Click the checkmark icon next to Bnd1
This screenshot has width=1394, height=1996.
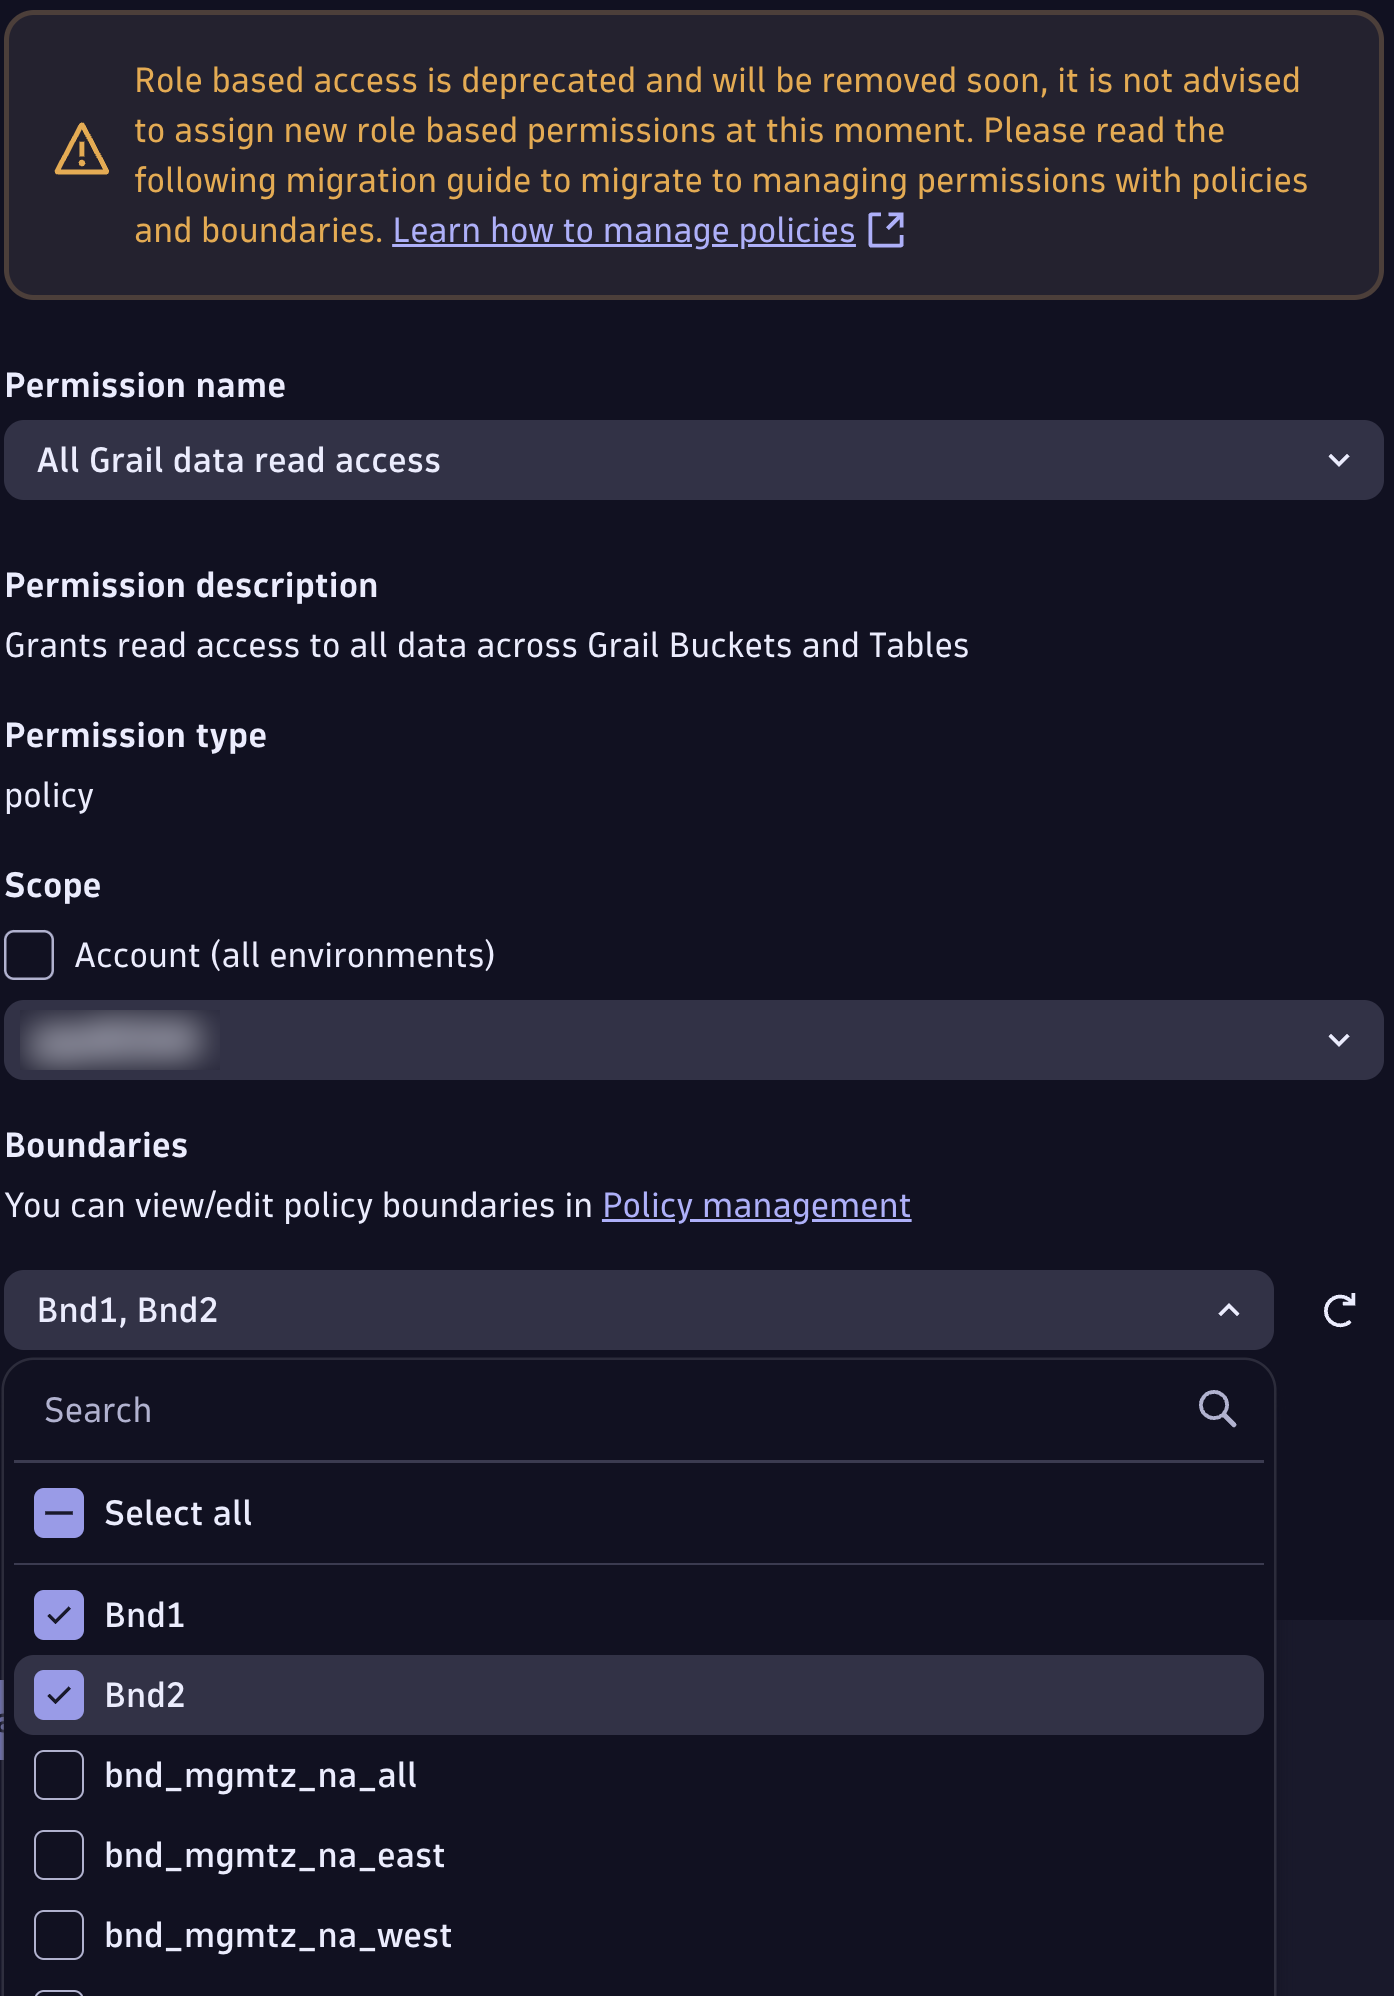coord(59,1615)
